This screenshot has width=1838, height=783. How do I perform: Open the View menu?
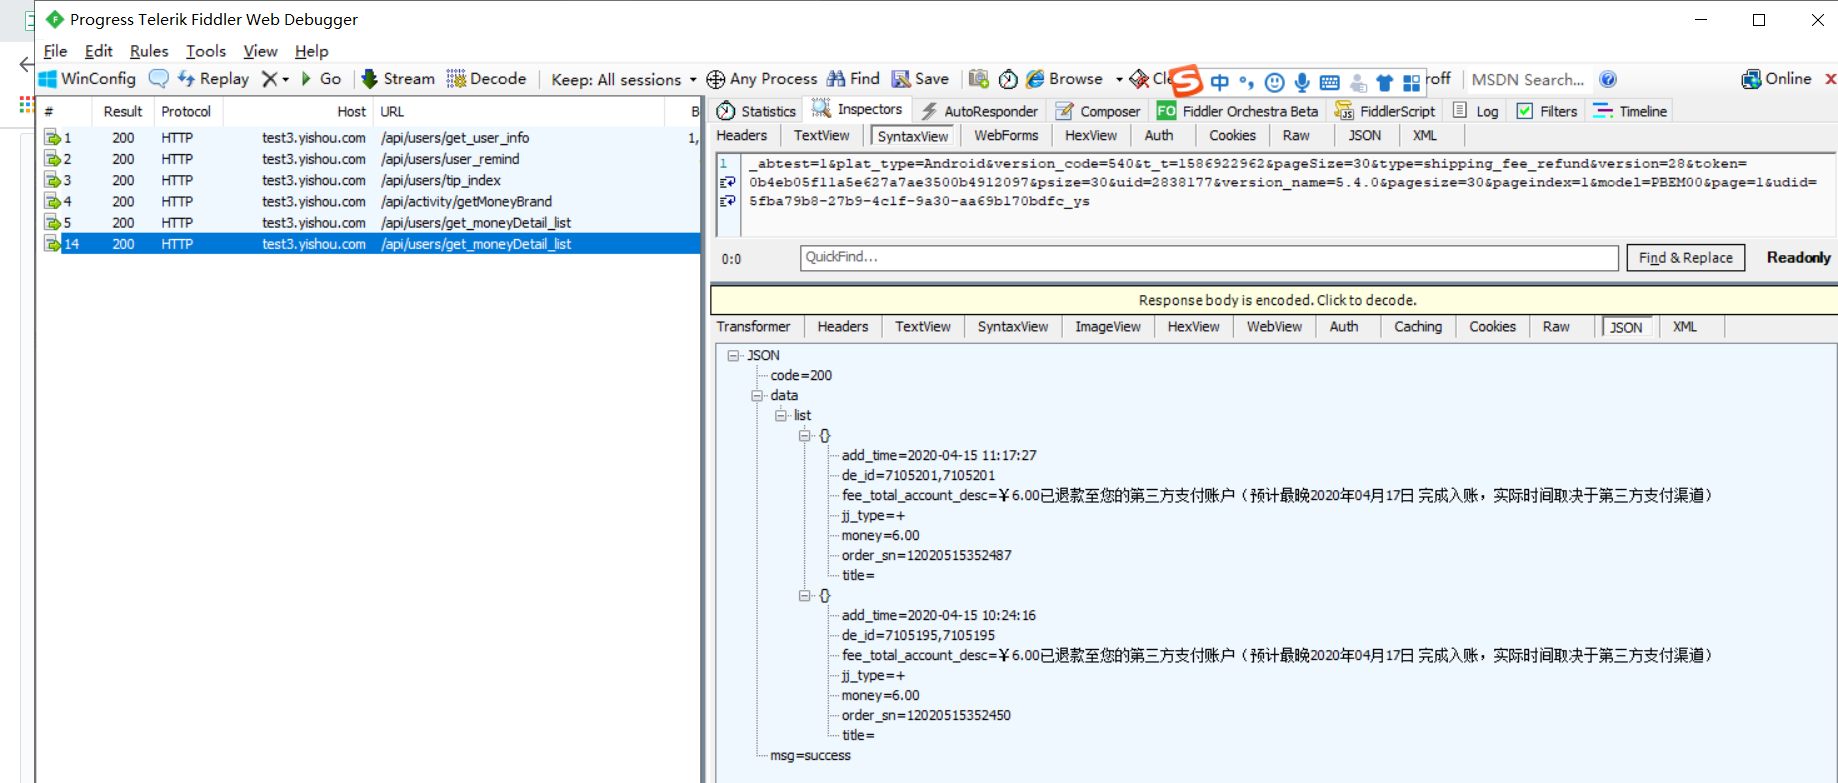260,51
